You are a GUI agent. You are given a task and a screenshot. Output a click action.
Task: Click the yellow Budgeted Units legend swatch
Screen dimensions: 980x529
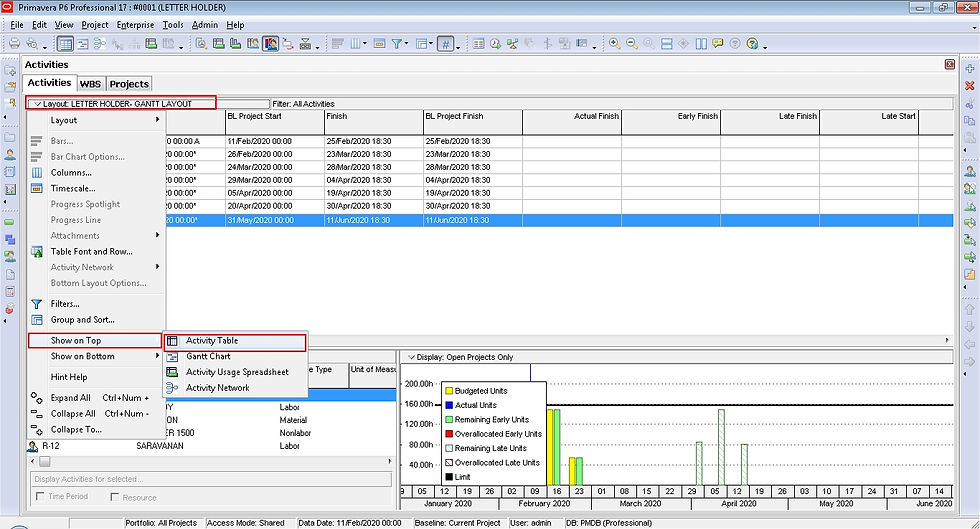coord(449,391)
